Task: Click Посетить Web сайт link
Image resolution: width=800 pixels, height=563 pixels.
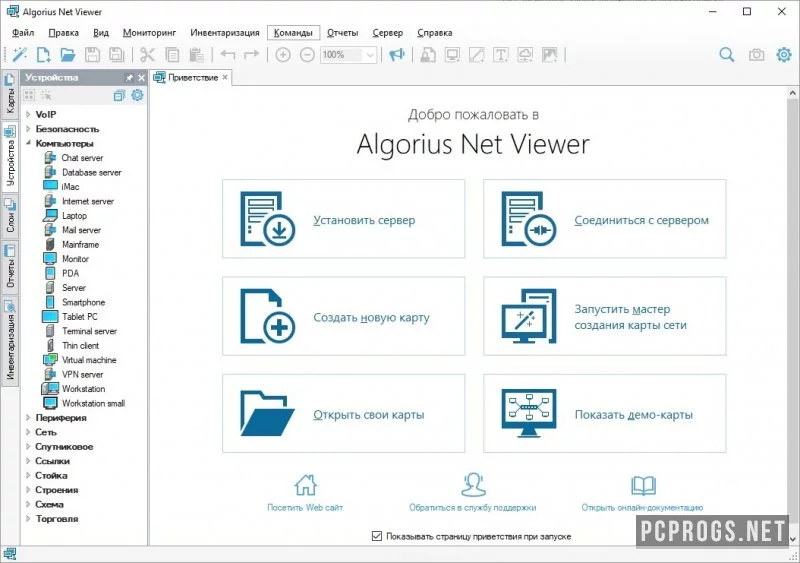Action: 305,507
